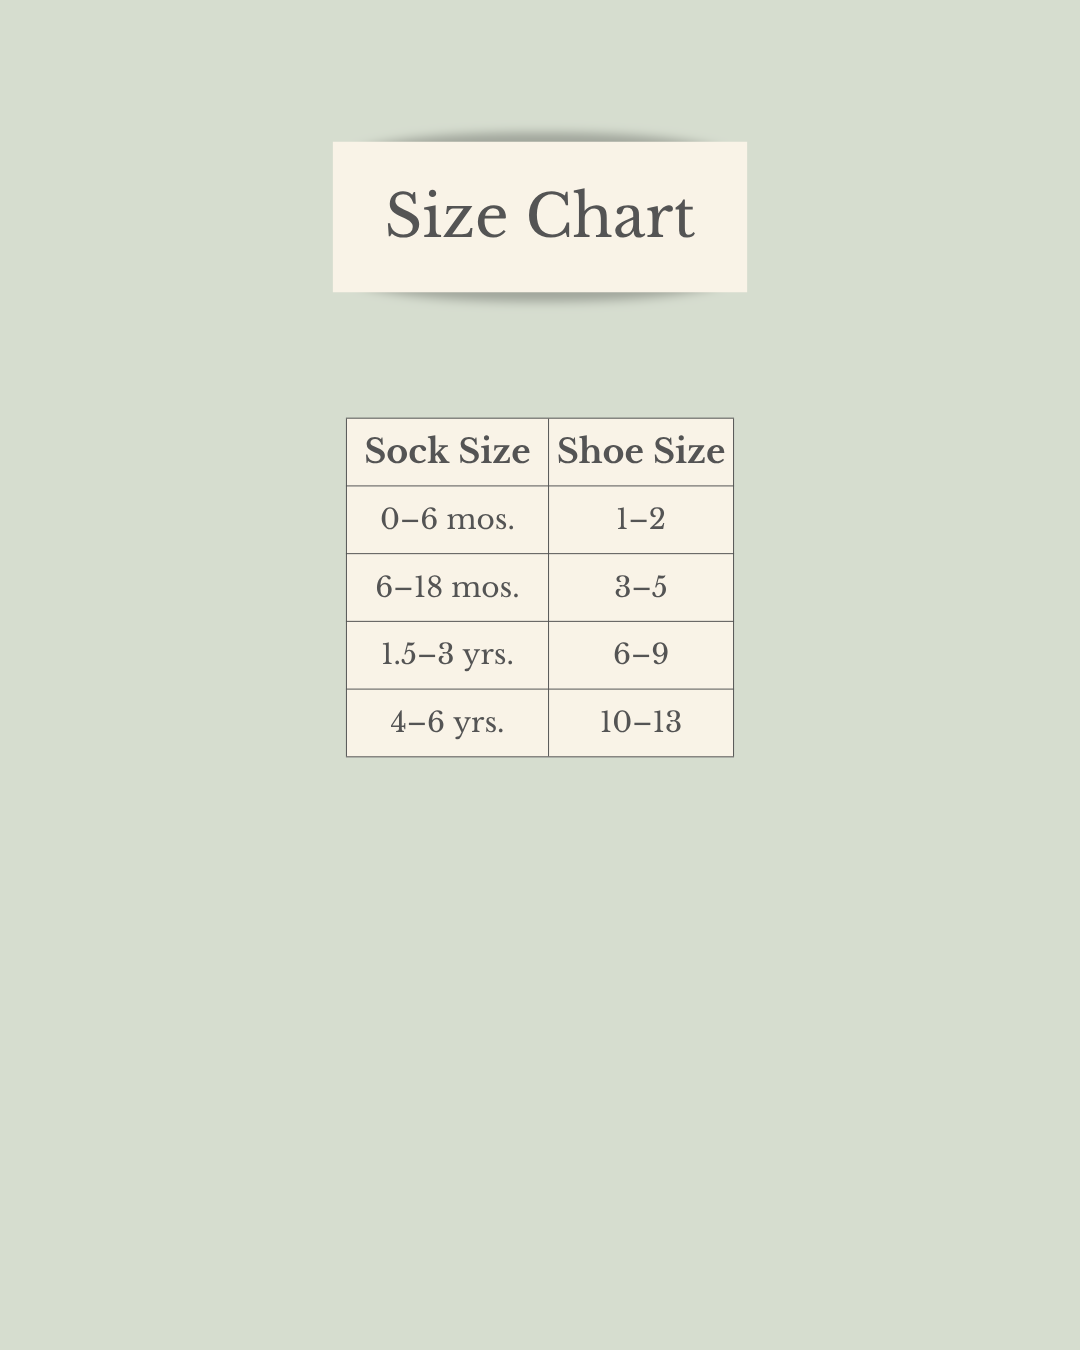
Task: Click the Size Chart title banner
Action: coord(540,217)
